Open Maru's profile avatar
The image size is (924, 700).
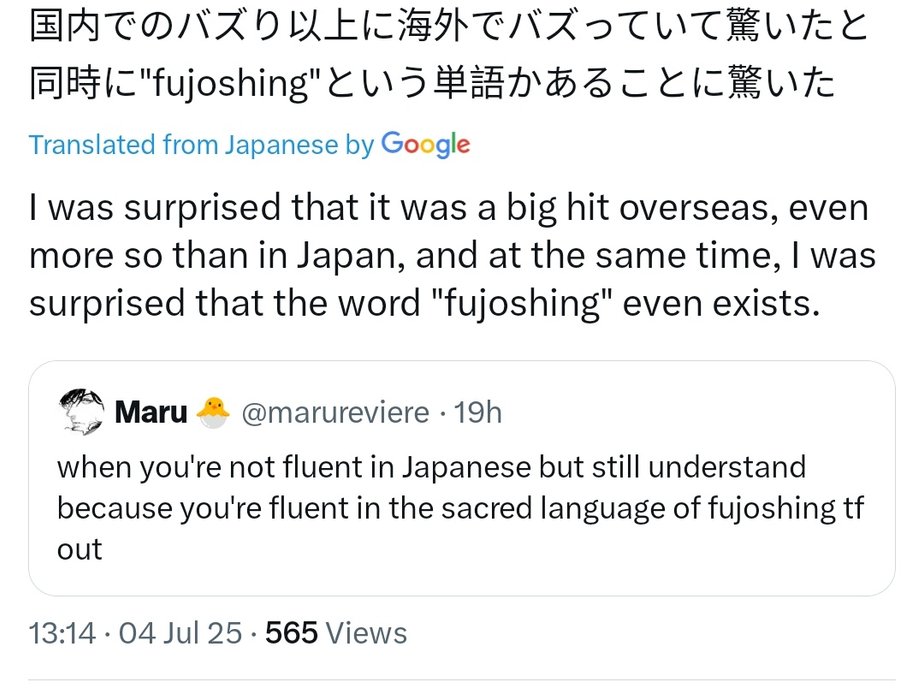pos(79,412)
